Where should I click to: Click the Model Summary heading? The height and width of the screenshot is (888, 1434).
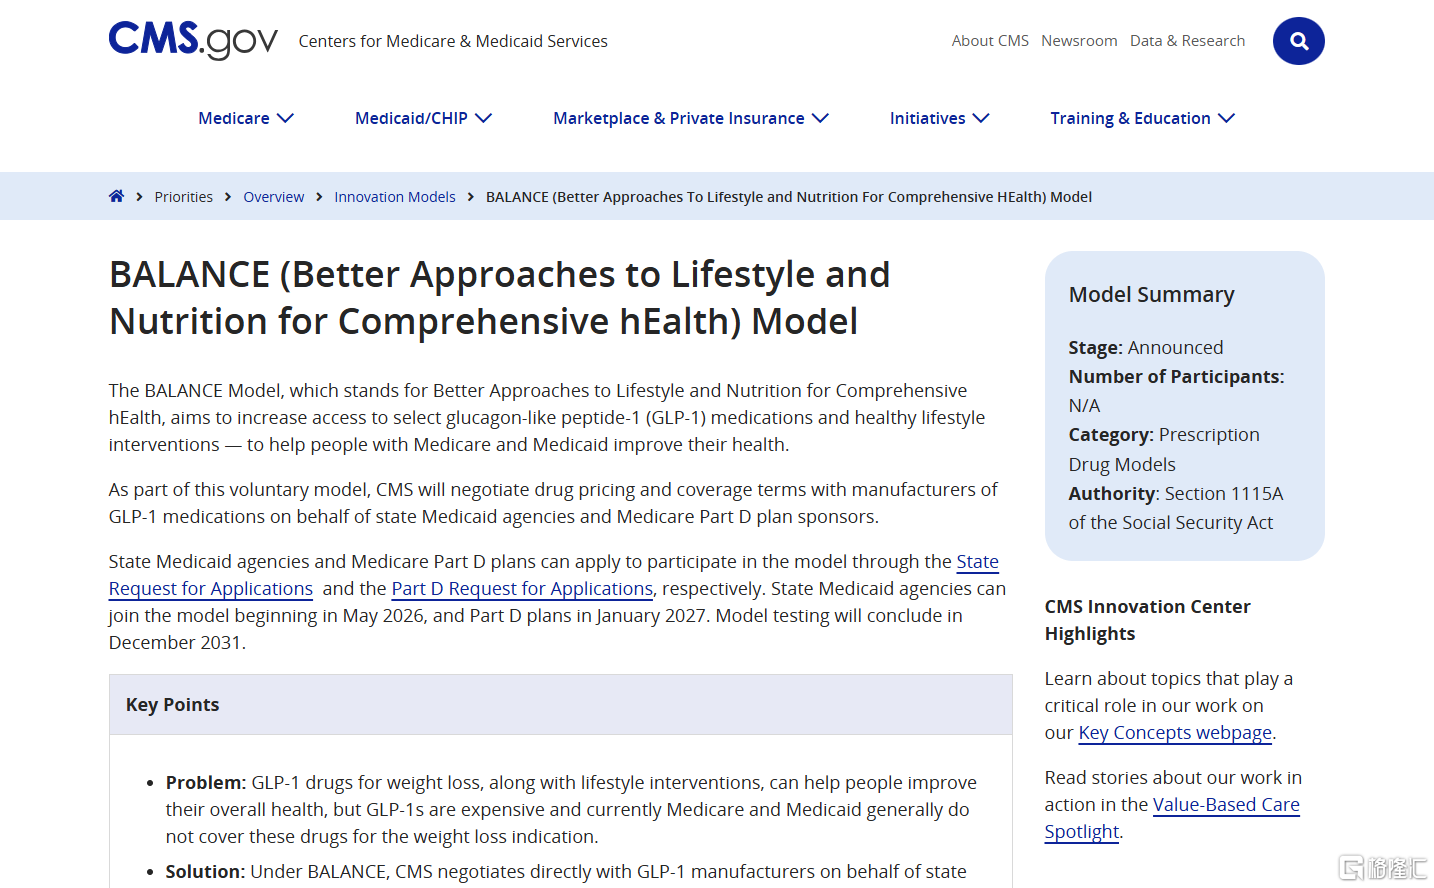click(x=1152, y=295)
